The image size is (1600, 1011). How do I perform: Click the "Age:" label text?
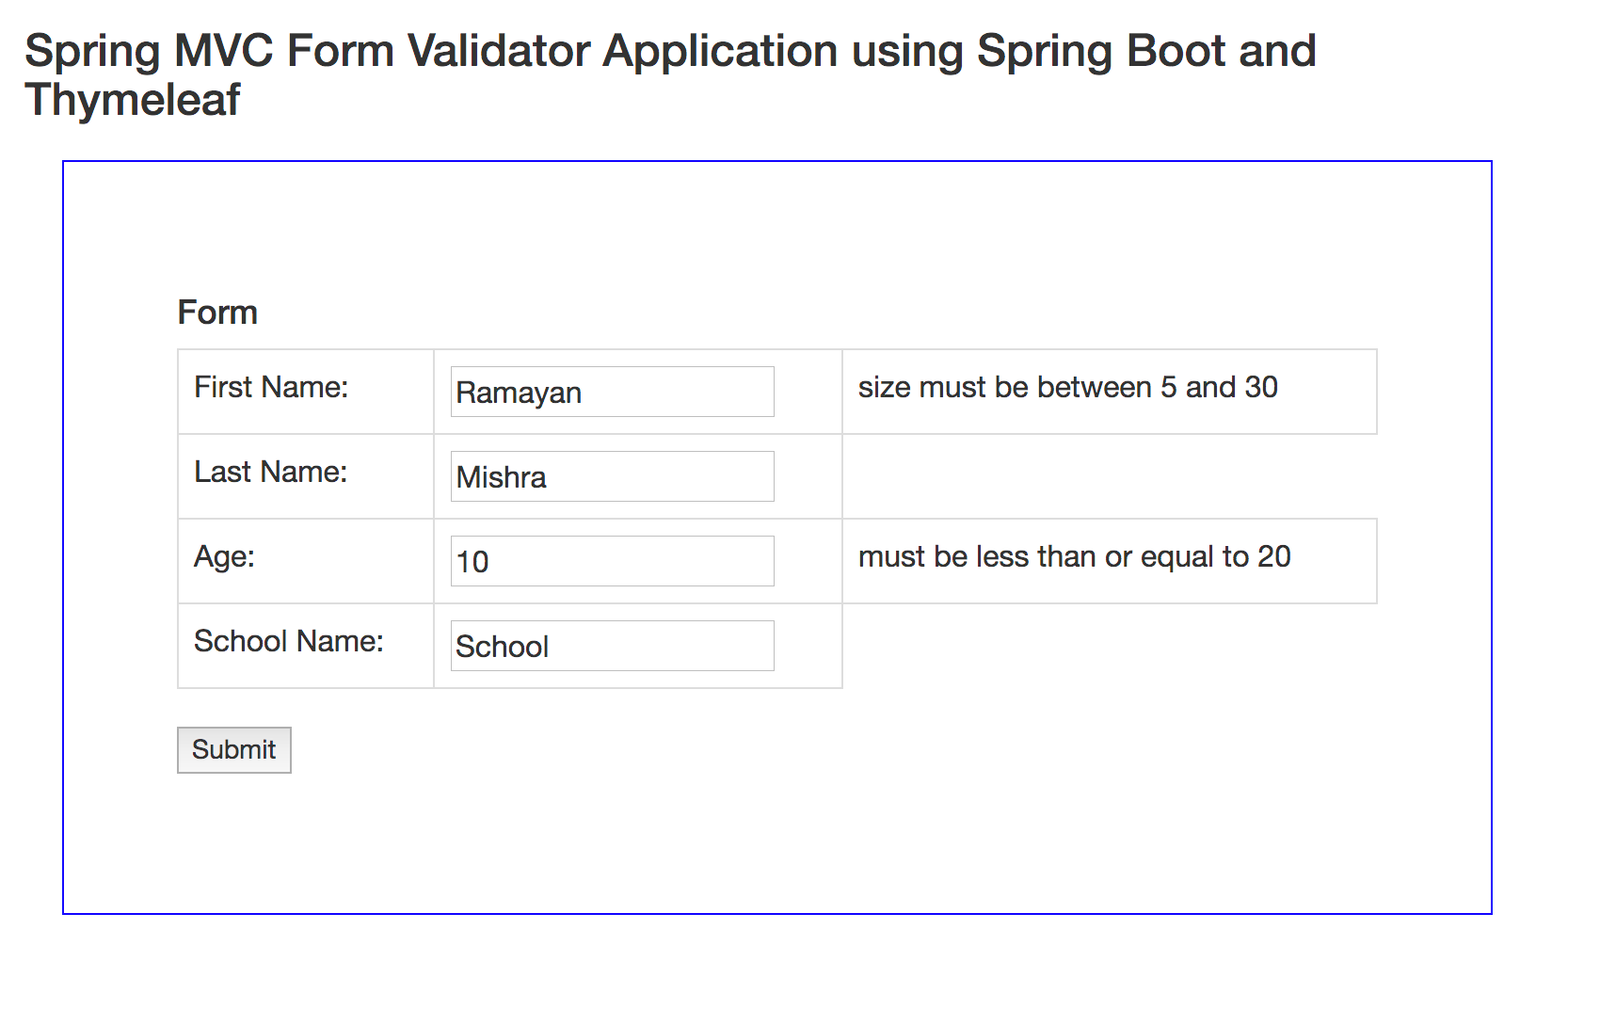click(225, 556)
